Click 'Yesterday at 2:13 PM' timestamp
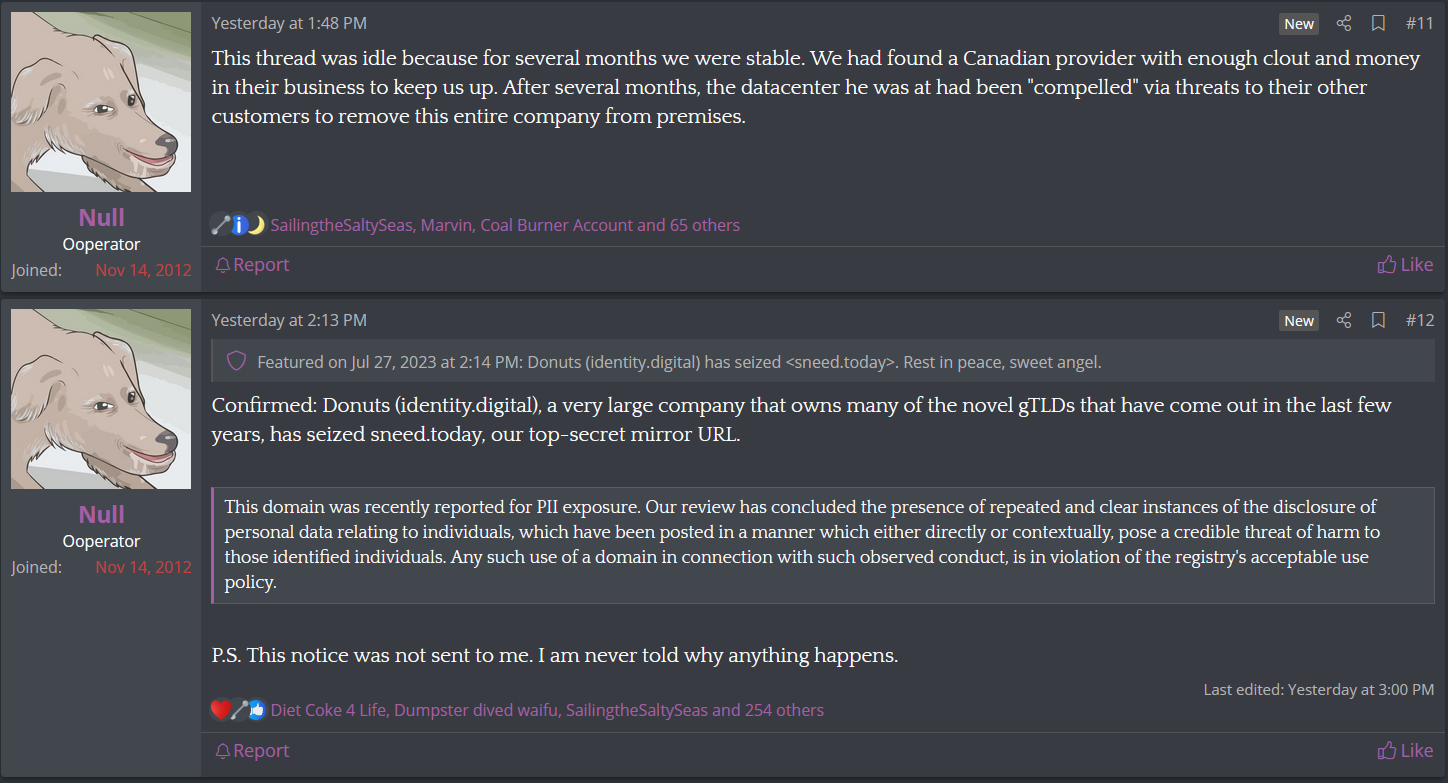 [289, 320]
